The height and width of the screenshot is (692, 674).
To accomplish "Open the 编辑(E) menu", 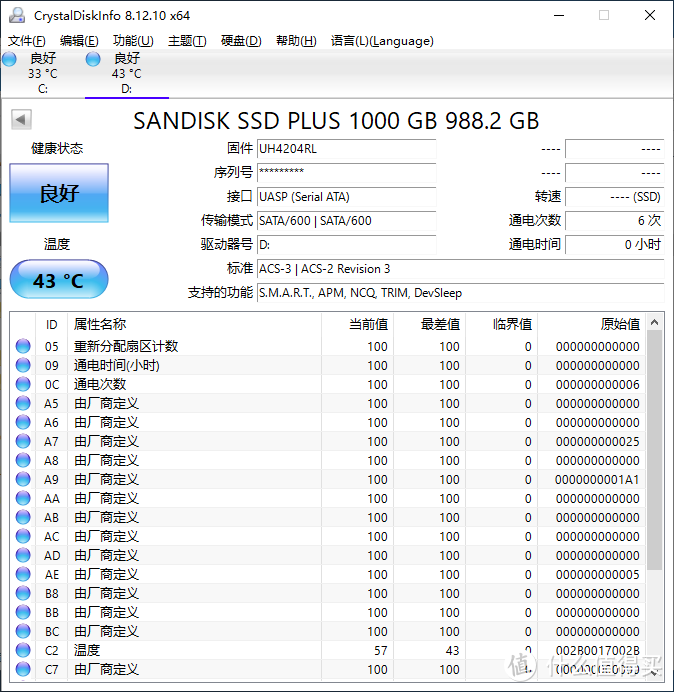I will pos(79,41).
